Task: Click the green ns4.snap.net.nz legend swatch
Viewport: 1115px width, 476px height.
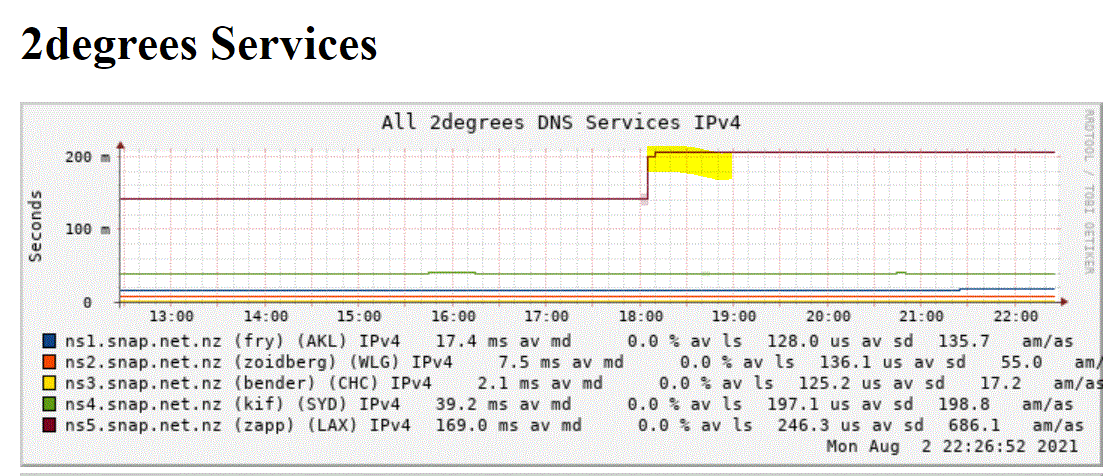Action: pos(50,405)
